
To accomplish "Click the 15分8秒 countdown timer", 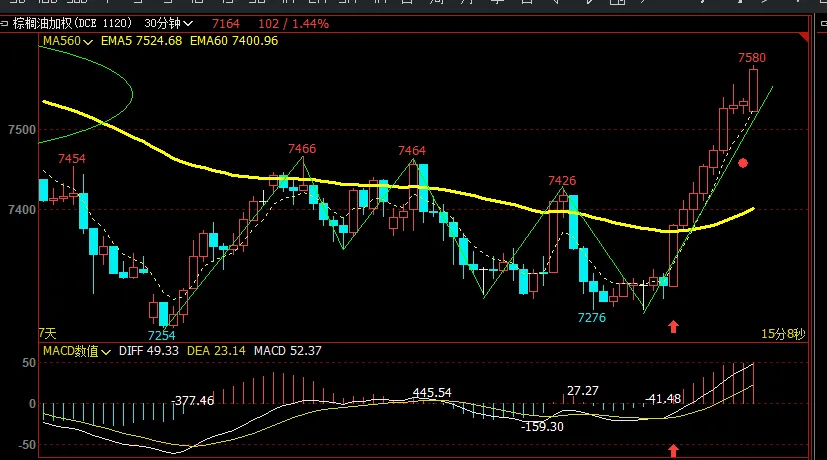I will pos(783,334).
